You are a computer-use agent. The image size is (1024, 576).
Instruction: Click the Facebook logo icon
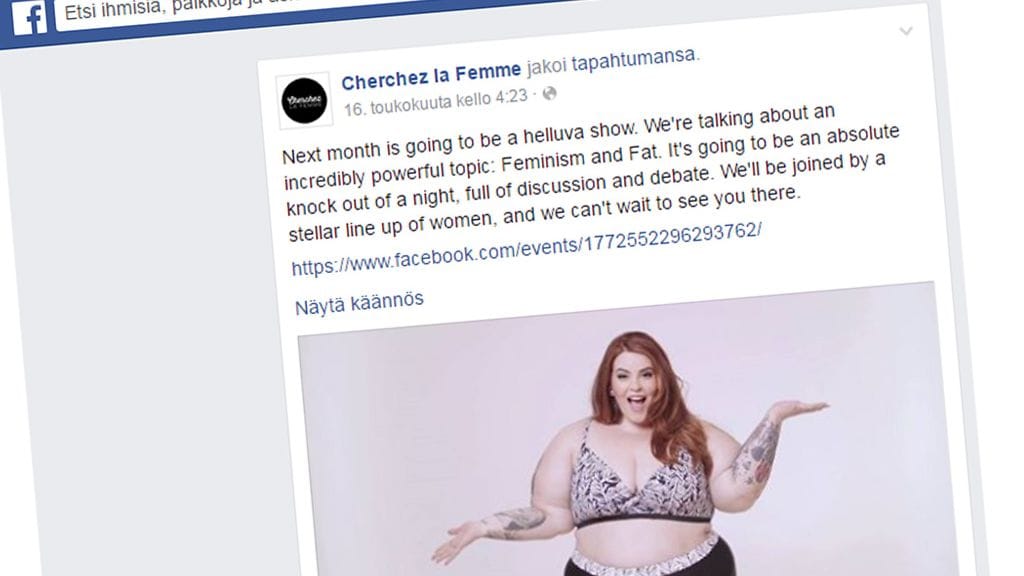[29, 18]
